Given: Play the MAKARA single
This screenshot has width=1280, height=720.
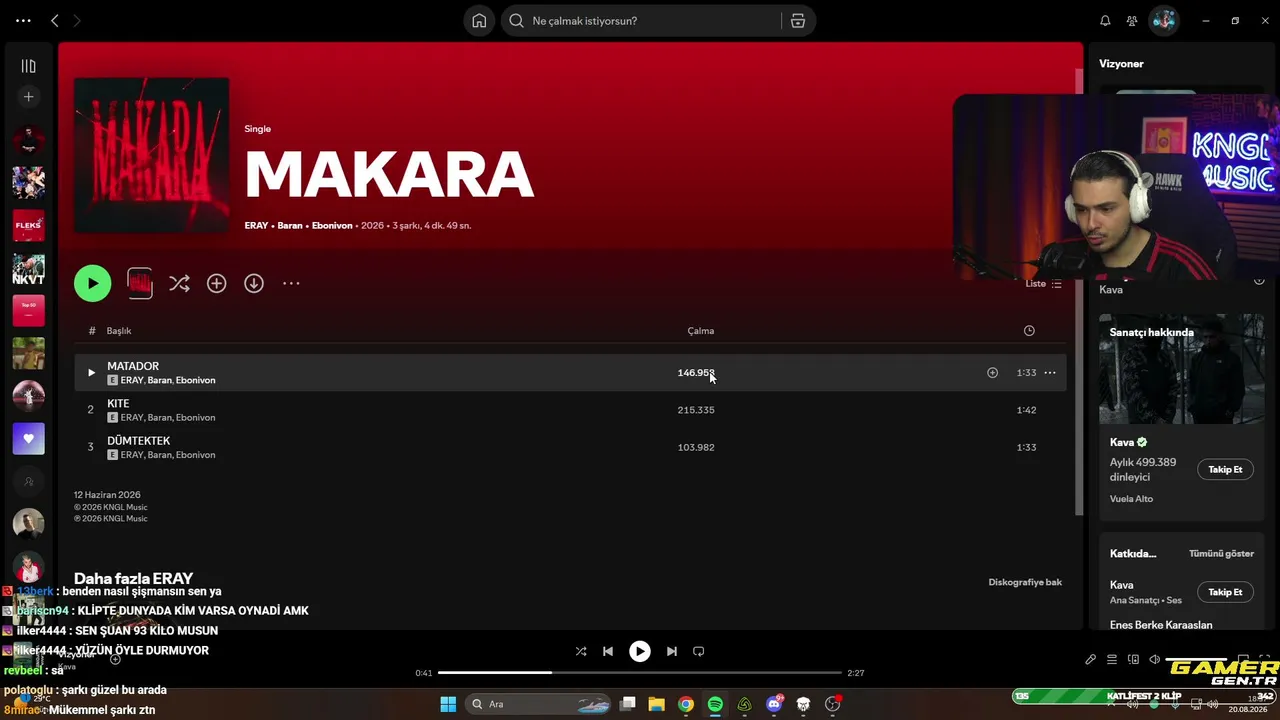Looking at the screenshot, I should pyautogui.click(x=93, y=284).
